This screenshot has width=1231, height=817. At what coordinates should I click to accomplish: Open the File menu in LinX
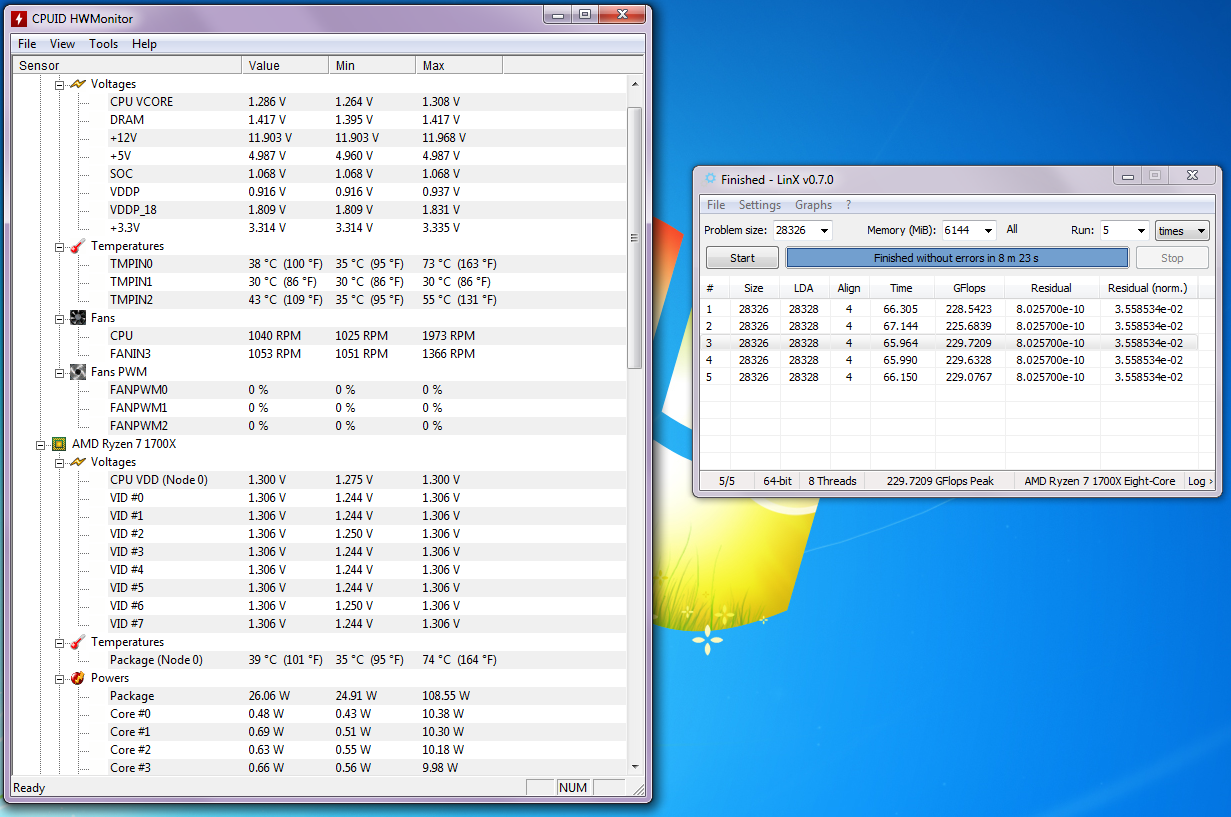(716, 205)
